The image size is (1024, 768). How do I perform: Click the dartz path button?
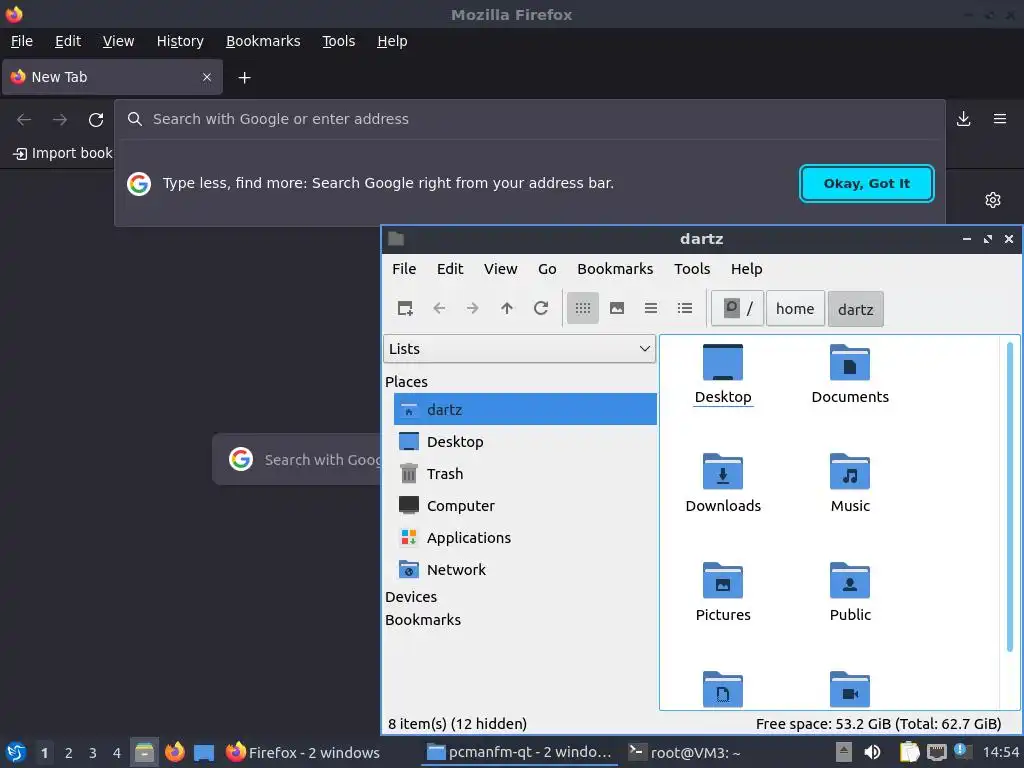856,309
